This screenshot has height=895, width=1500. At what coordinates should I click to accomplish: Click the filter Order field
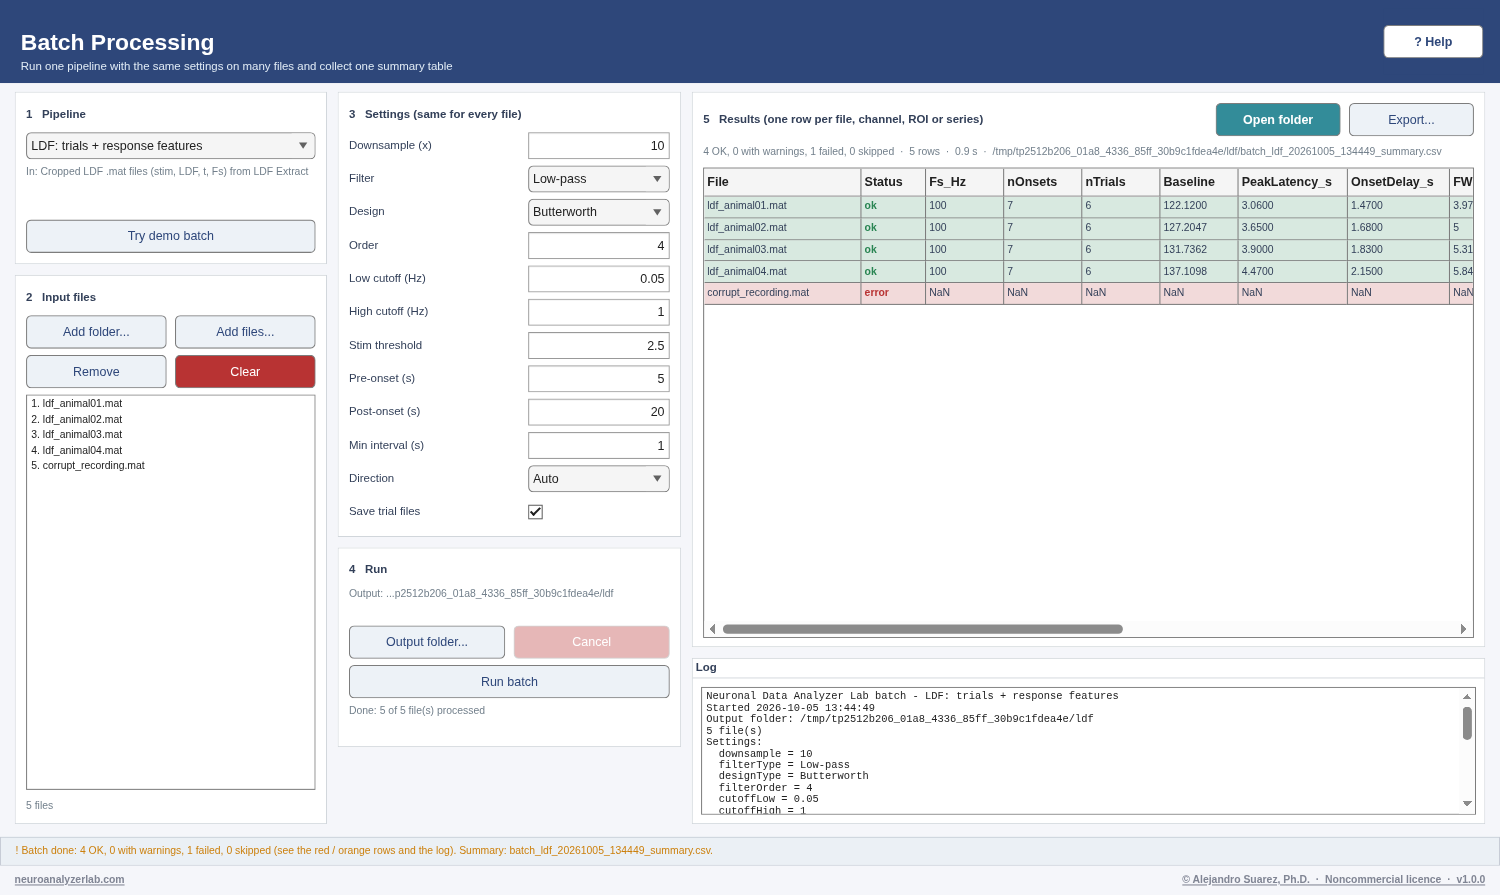(x=598, y=246)
